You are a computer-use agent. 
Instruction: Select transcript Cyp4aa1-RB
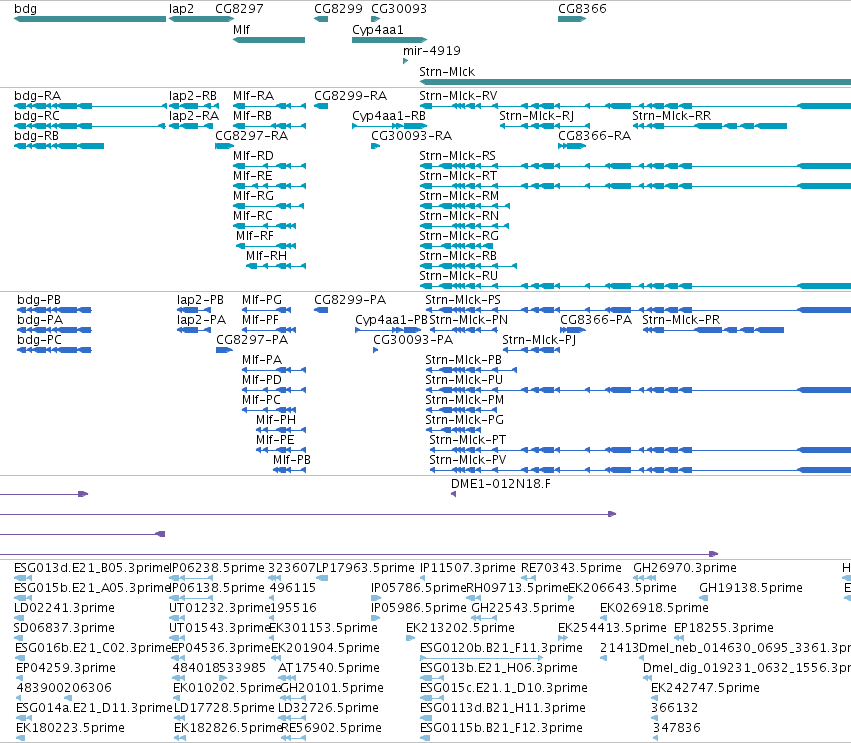click(389, 116)
